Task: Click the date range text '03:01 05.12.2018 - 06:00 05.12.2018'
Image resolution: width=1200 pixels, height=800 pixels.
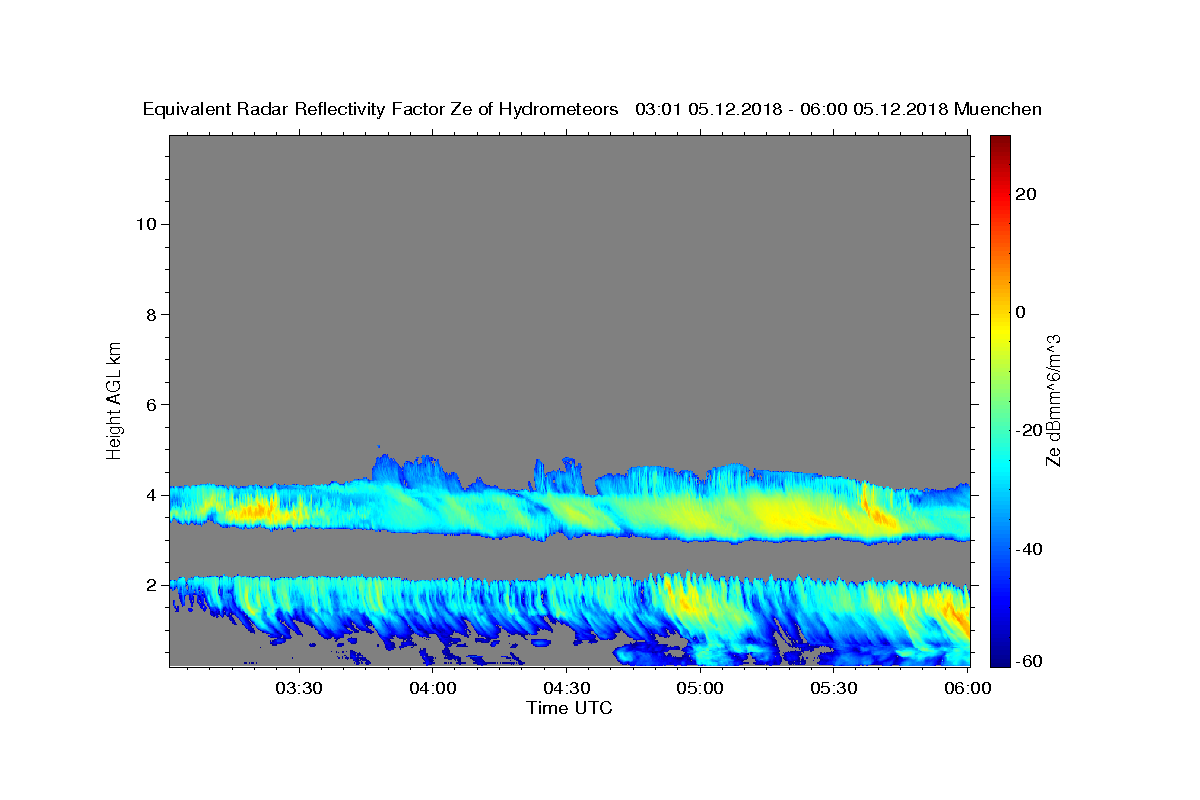Action: click(x=792, y=110)
